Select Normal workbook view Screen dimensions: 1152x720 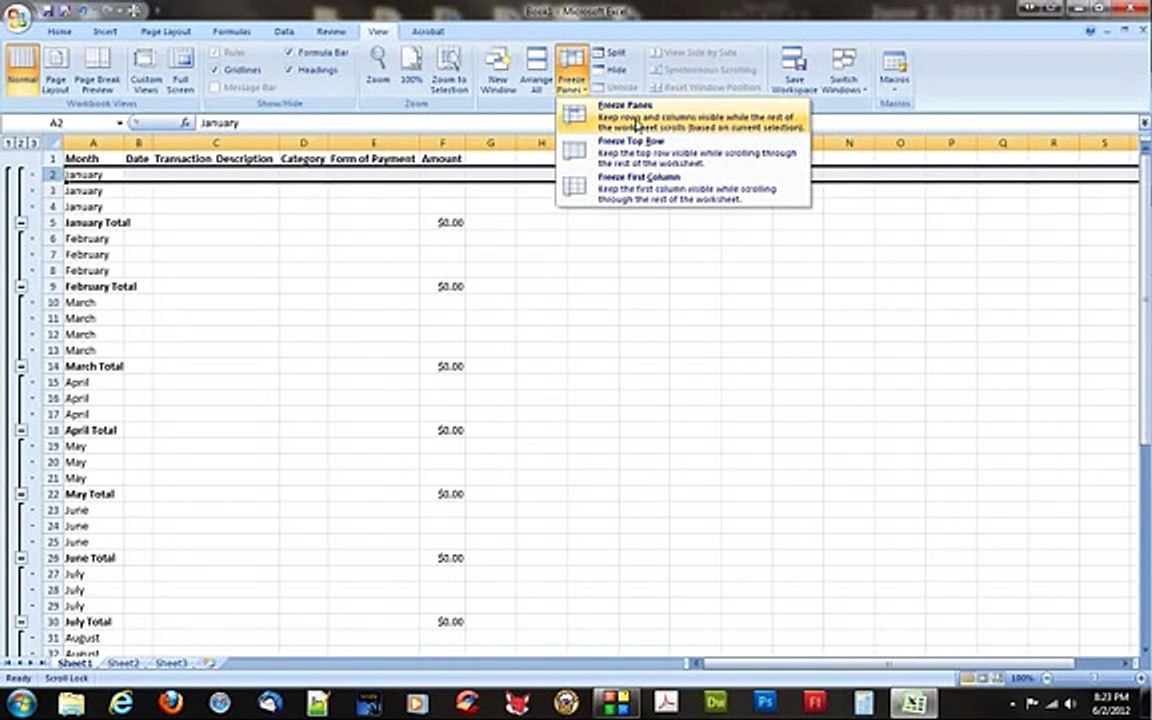pos(22,70)
